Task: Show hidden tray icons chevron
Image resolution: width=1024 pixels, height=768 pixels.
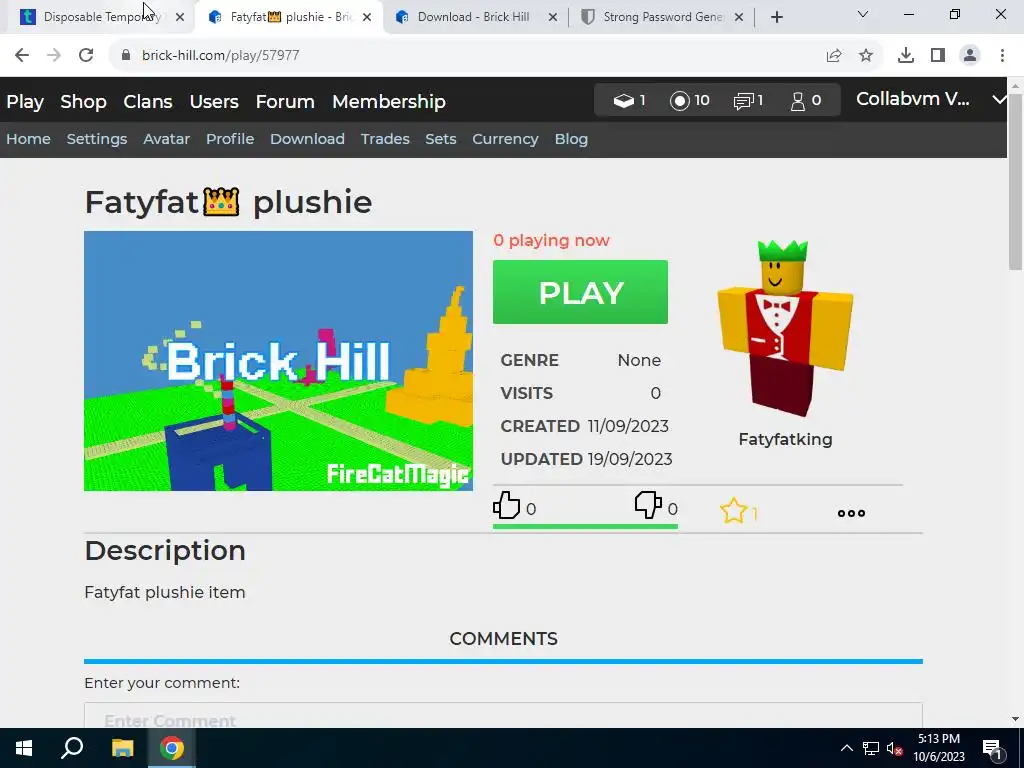Action: pyautogui.click(x=846, y=748)
